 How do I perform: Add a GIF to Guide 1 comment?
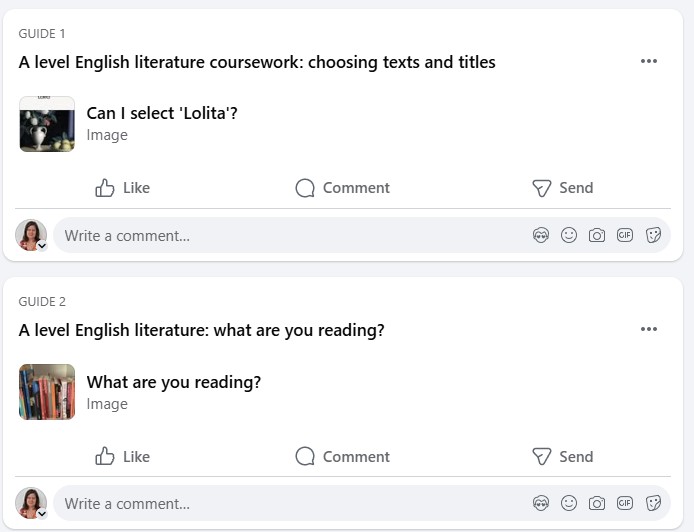625,236
